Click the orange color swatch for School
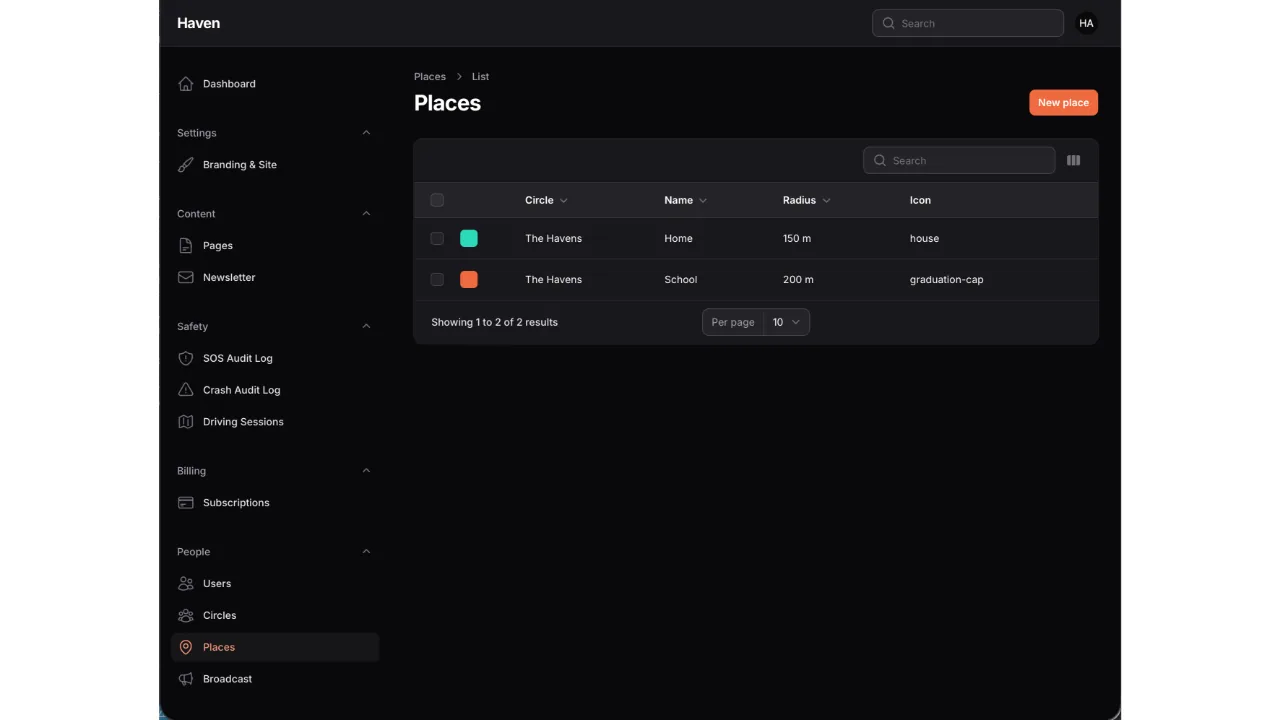This screenshot has width=1280, height=720. pyautogui.click(x=469, y=280)
